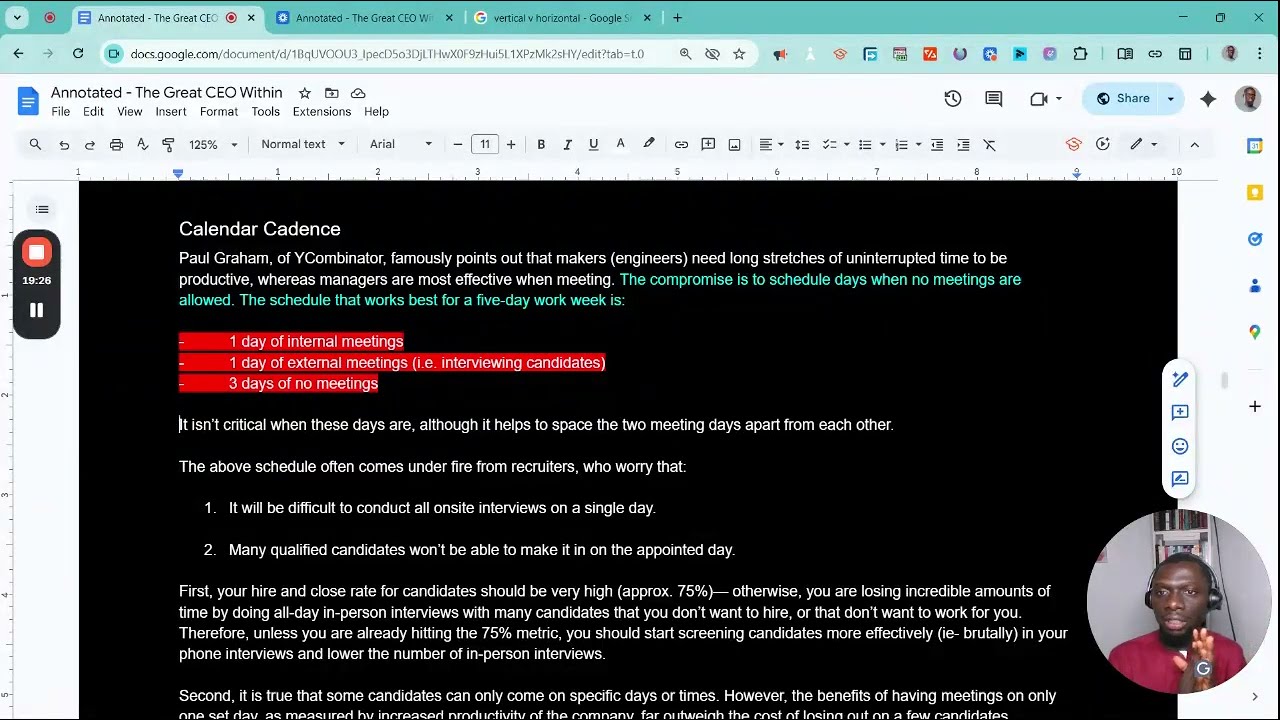1280x720 pixels.
Task: Toggle bold formatting
Action: click(541, 145)
